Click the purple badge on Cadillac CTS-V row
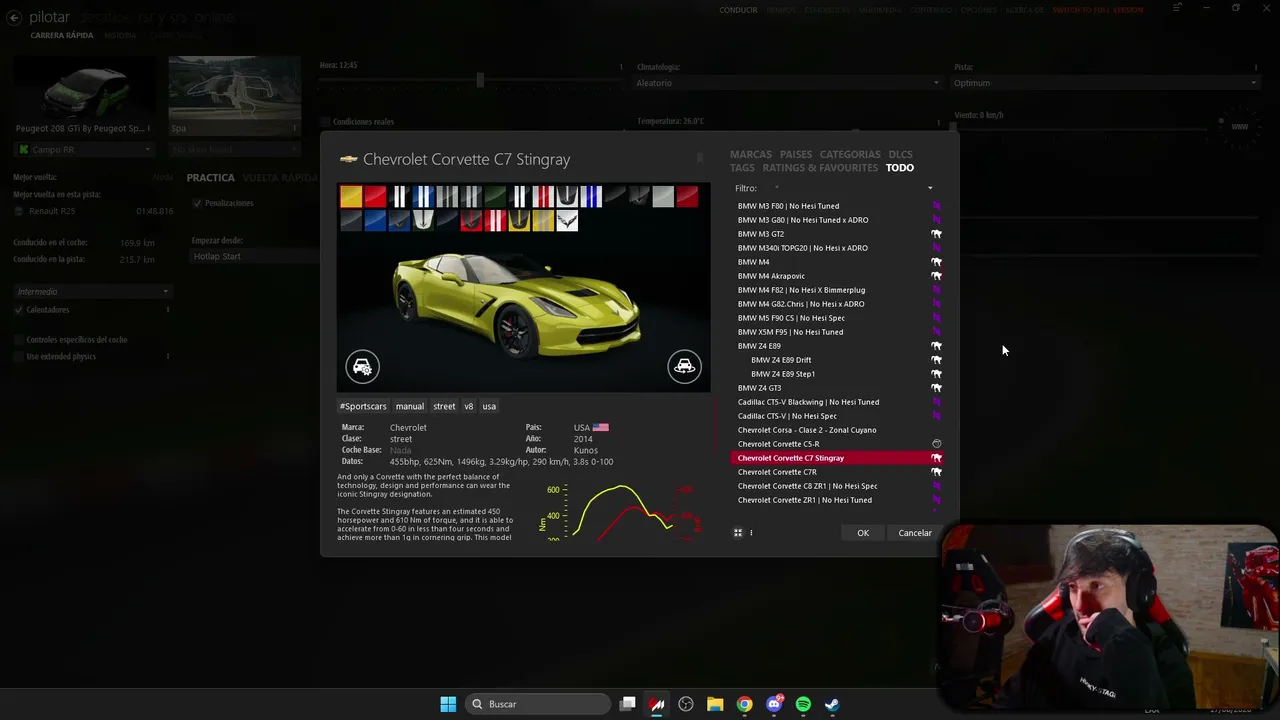Screen dimensions: 1280x720 (x=937, y=416)
